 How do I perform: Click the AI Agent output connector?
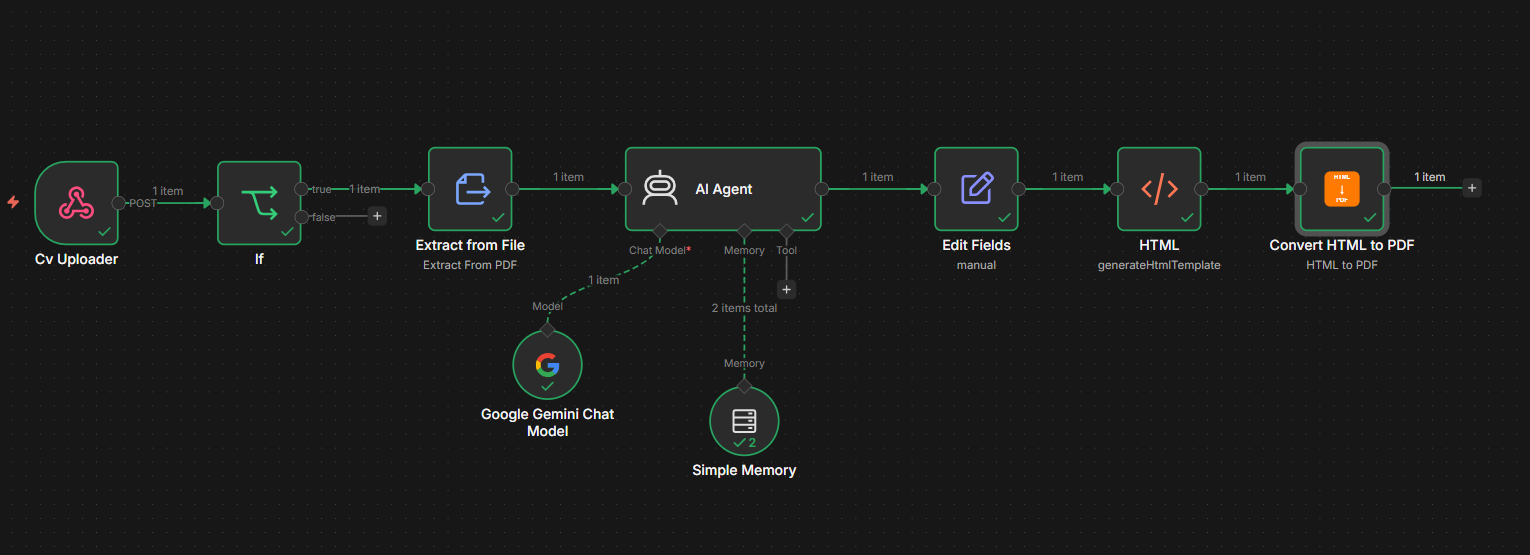click(x=822, y=189)
